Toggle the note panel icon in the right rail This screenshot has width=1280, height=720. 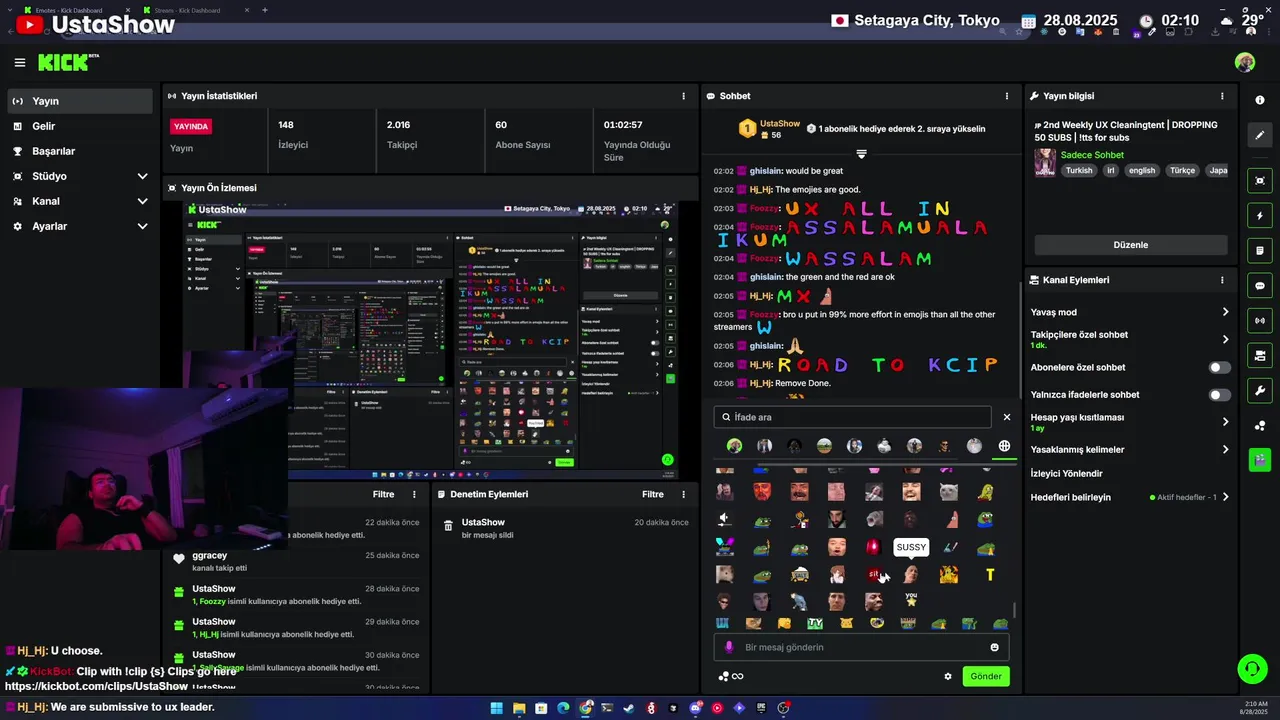1260,250
